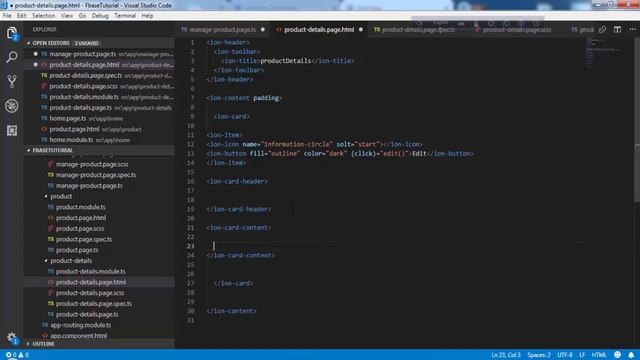This screenshot has width=640, height=360.
Task: Open the Search view in activity bar
Action: pyautogui.click(x=12, y=57)
